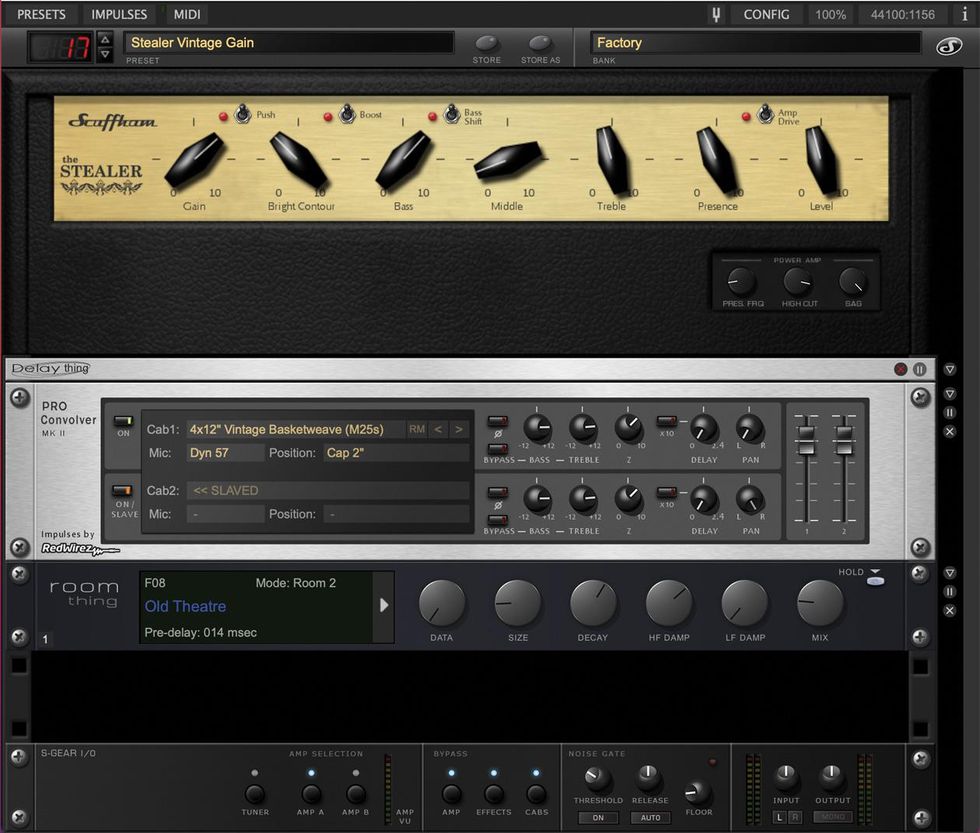The image size is (980, 833).
Task: Click the Stealer Vintage Gain preset name field
Action: click(290, 42)
